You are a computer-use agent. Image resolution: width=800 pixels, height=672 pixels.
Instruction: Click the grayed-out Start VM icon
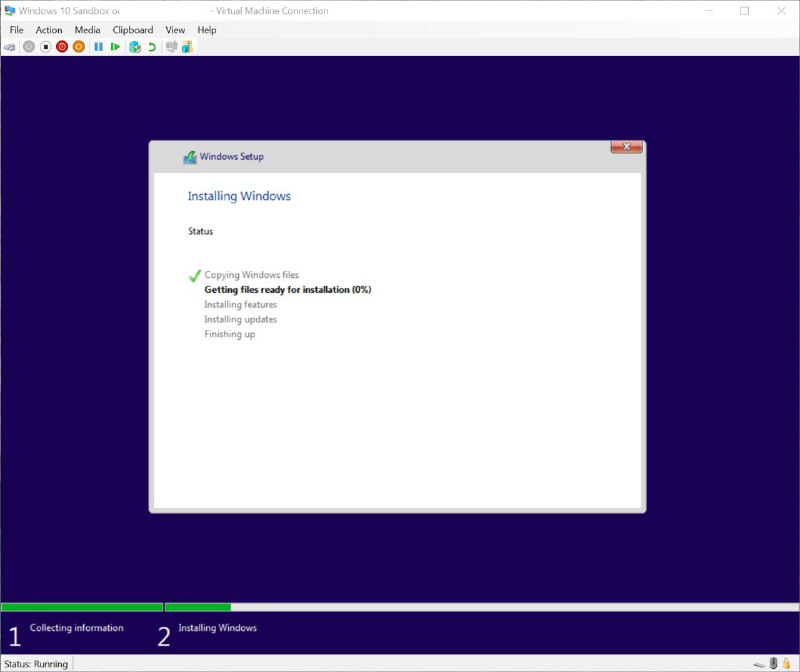(x=29, y=47)
